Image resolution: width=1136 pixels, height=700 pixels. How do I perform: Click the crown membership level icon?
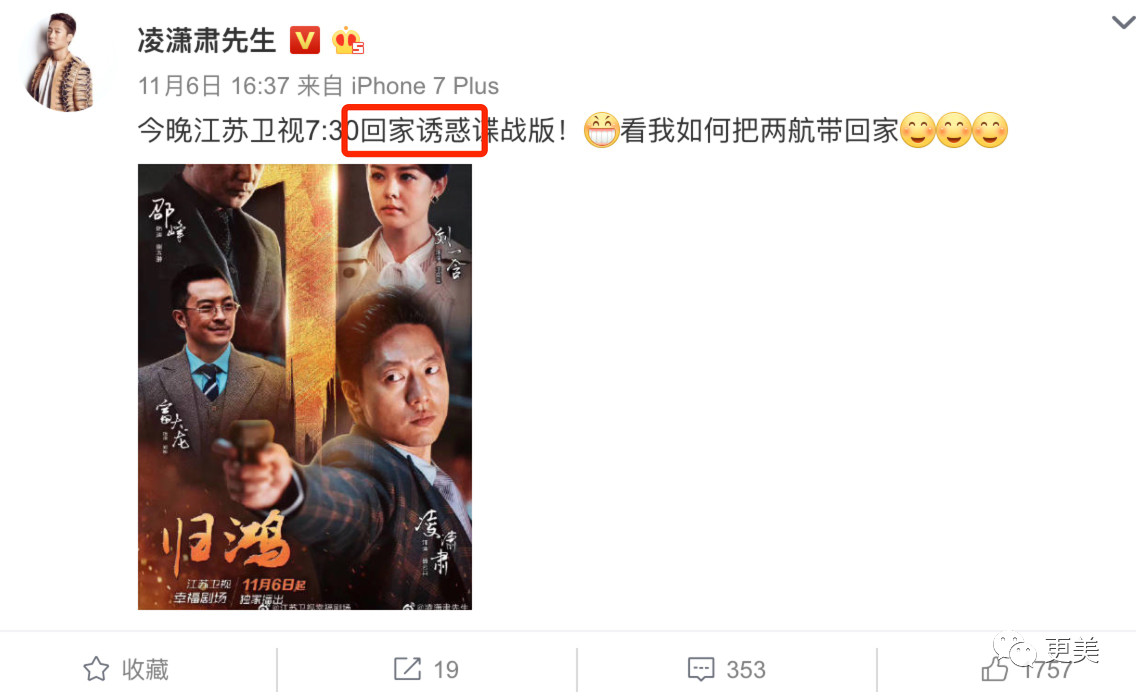(348, 41)
